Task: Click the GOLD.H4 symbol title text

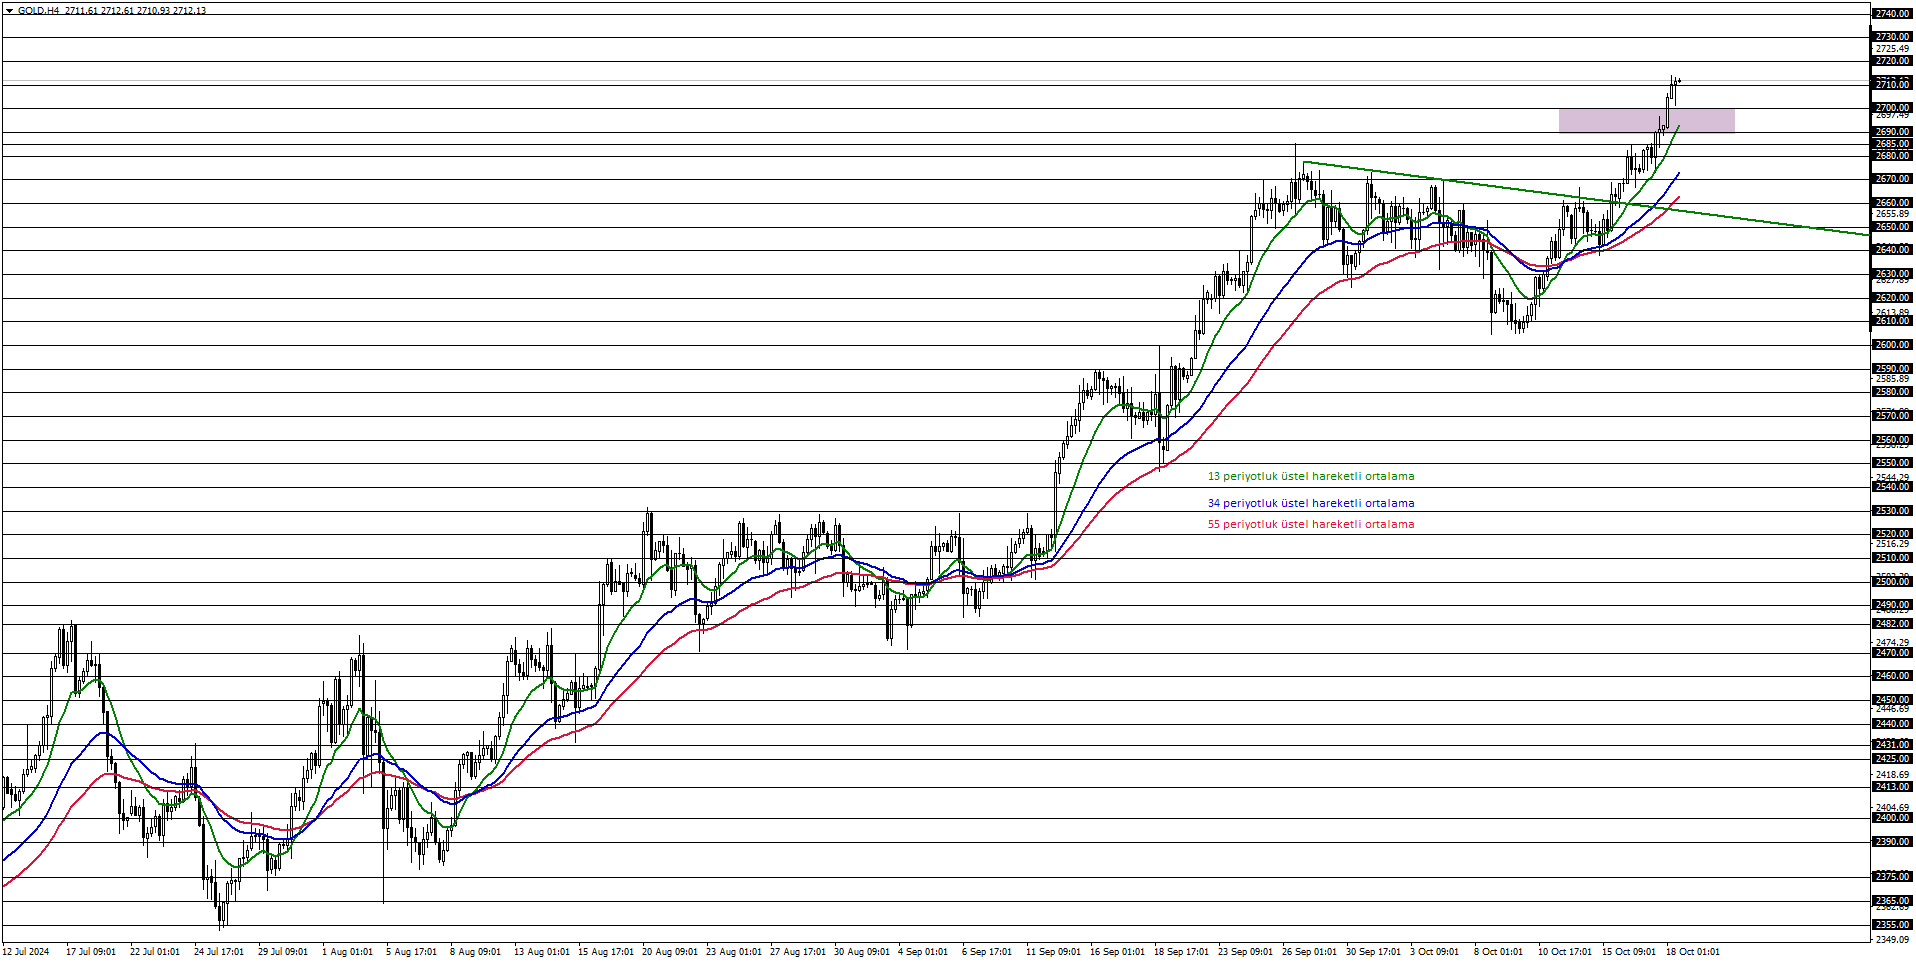Action: [x=38, y=11]
